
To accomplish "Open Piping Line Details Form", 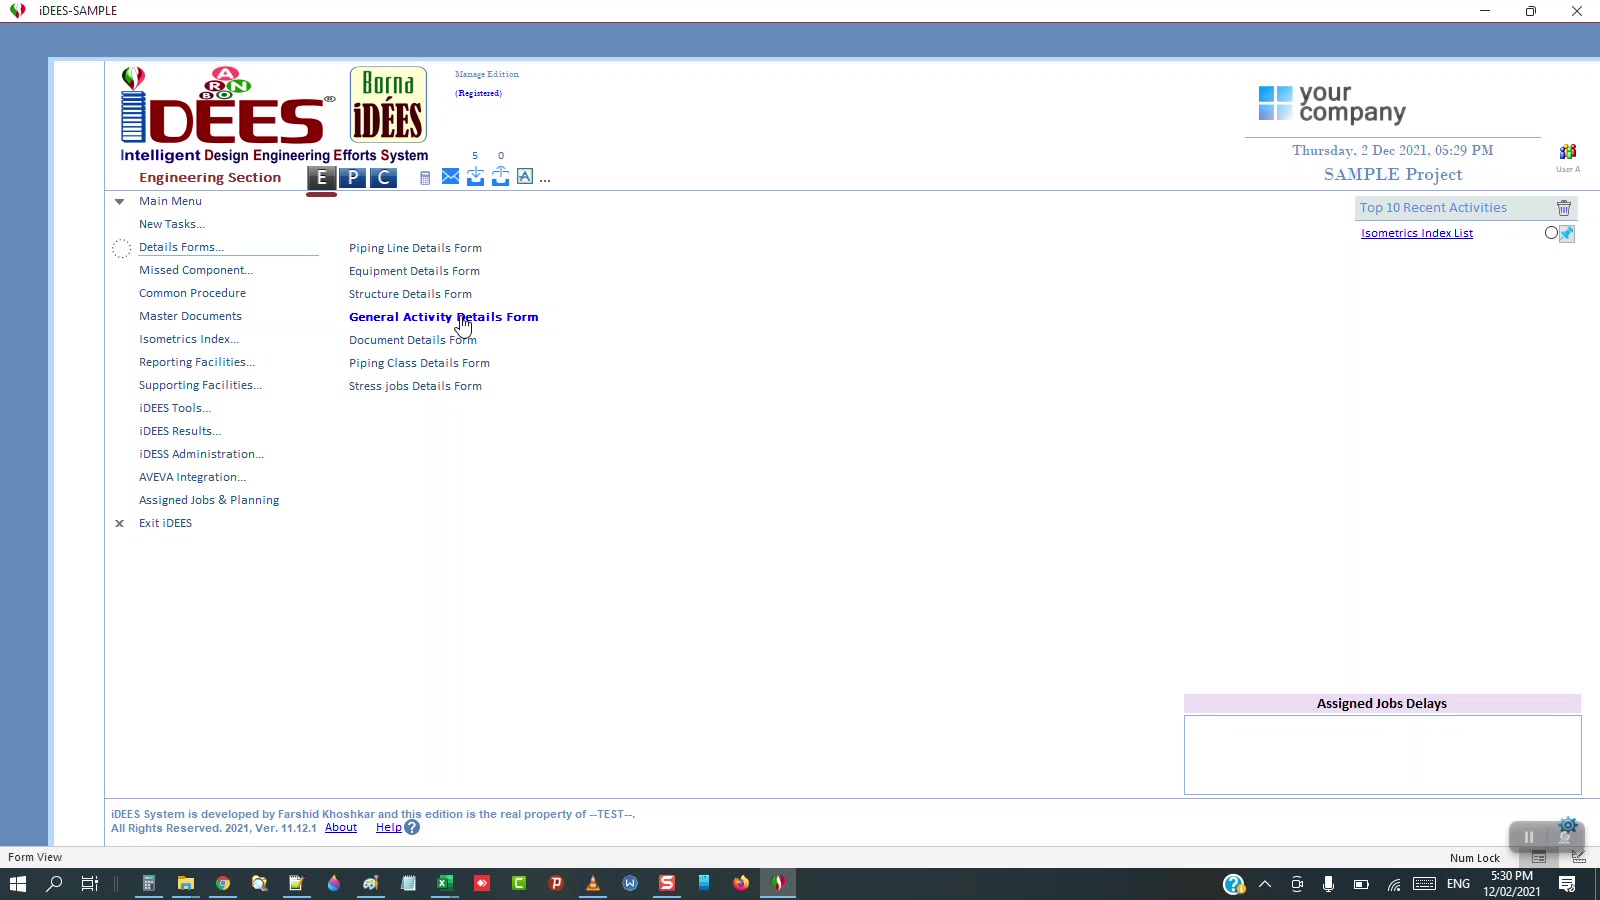I will pyautogui.click(x=415, y=248).
